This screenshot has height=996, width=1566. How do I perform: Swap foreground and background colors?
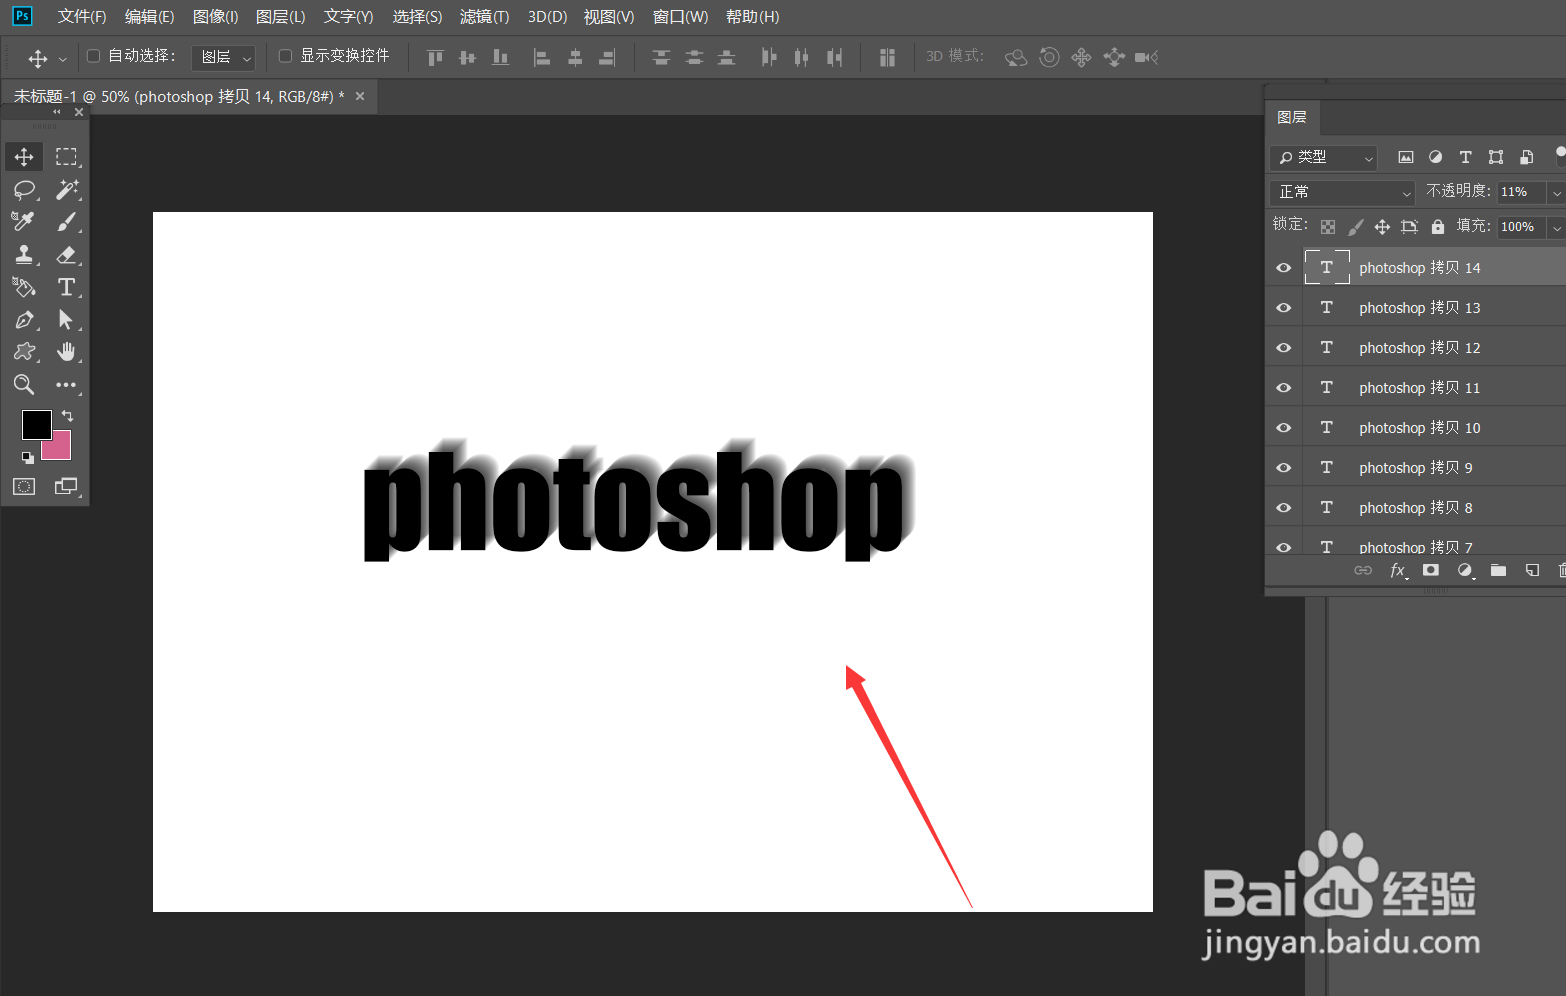(67, 415)
